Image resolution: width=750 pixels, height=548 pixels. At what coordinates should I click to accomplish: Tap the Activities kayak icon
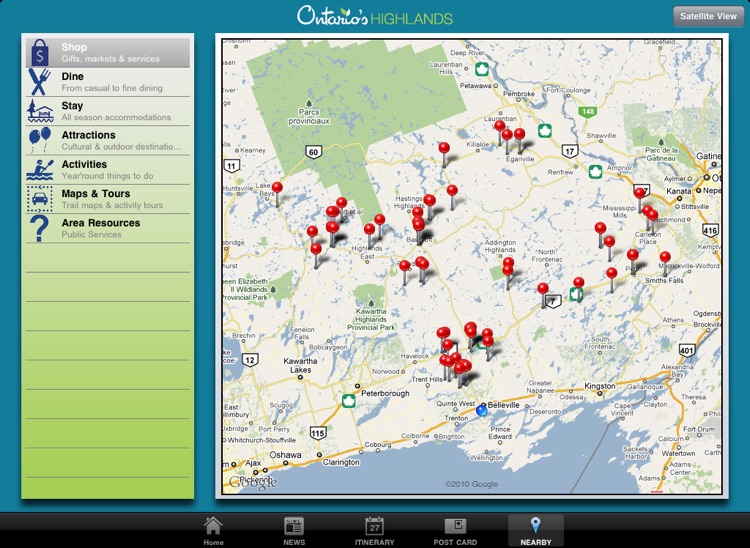[x=40, y=170]
